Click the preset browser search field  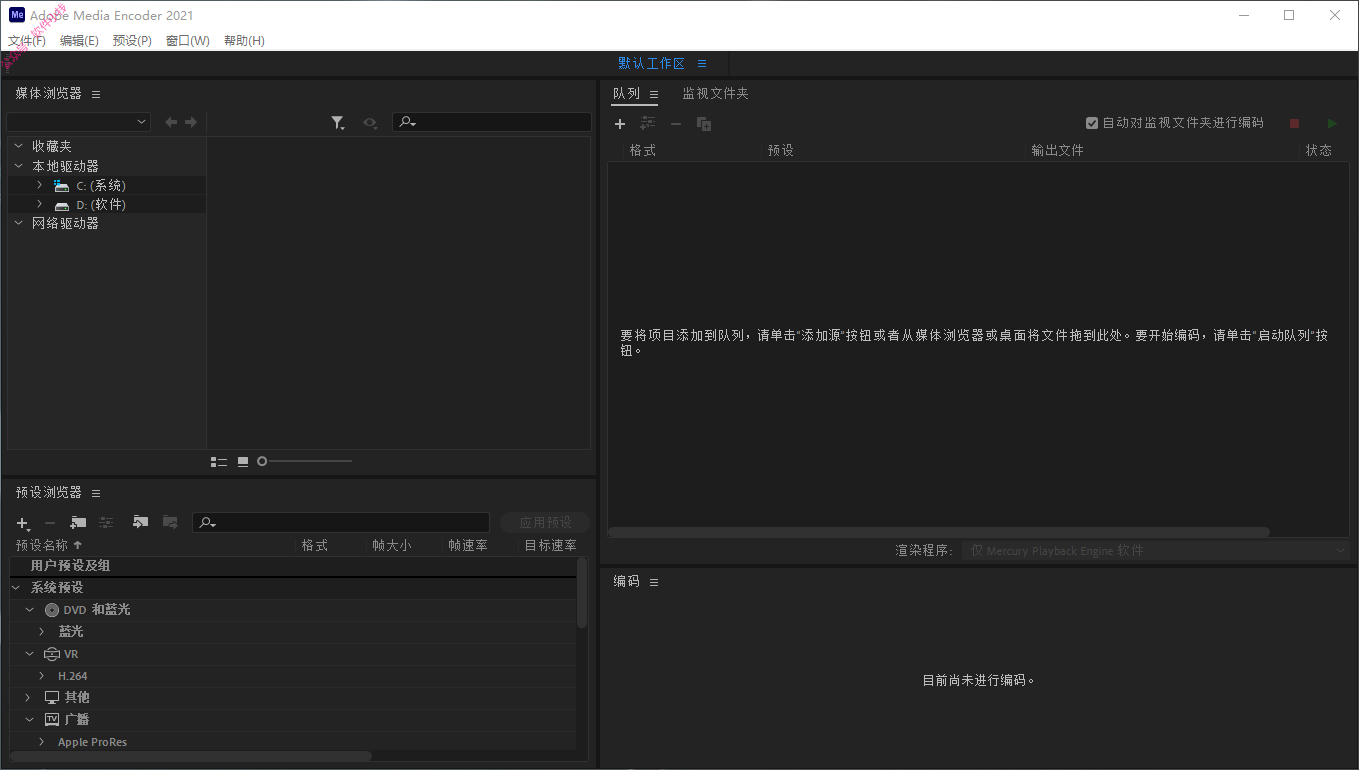click(341, 523)
